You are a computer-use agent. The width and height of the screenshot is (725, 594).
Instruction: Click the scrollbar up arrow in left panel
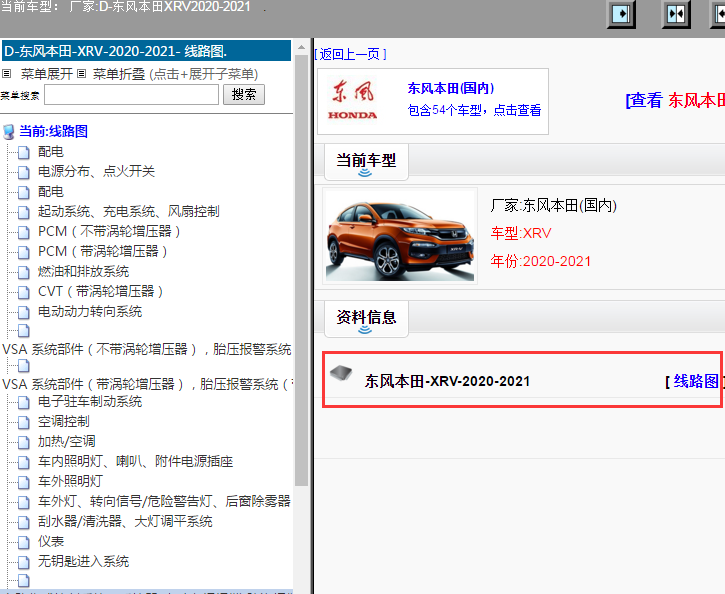[x=301, y=47]
